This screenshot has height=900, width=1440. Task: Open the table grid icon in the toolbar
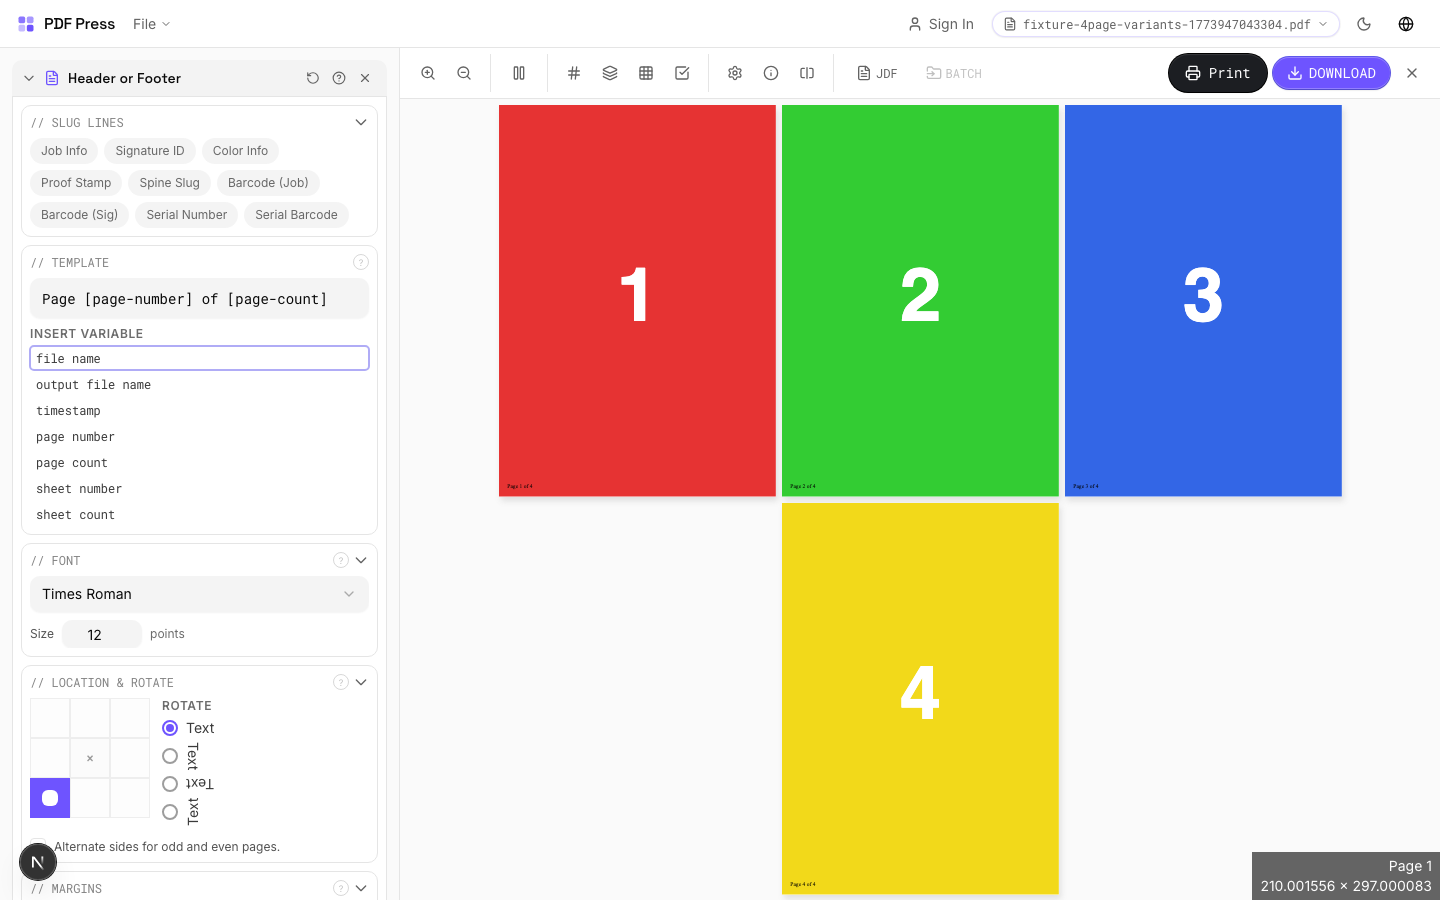coord(646,73)
